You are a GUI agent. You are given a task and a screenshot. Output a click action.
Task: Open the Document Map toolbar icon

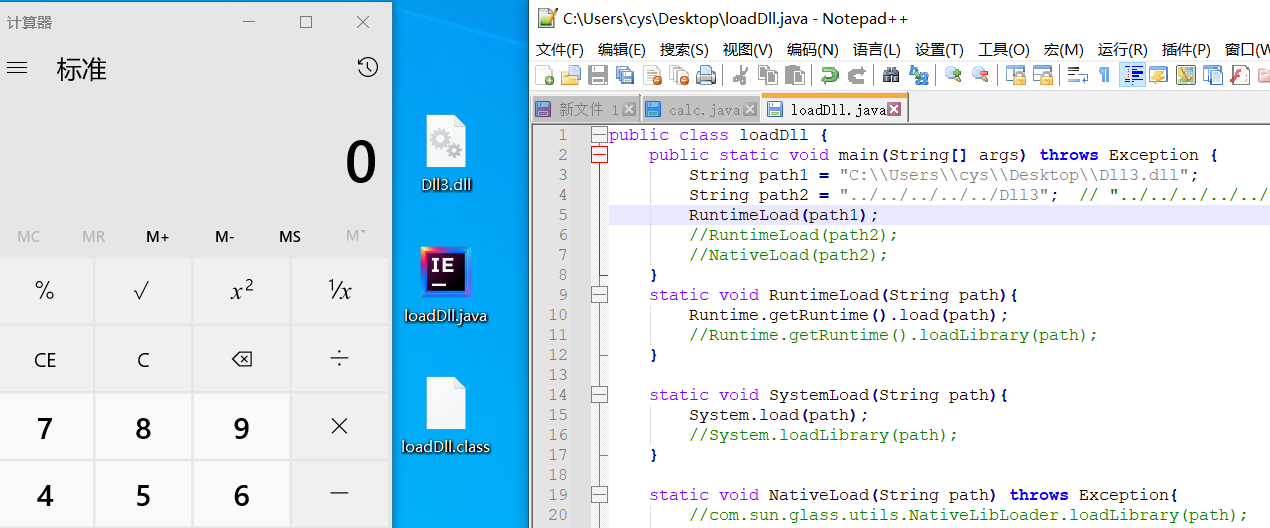point(1186,75)
